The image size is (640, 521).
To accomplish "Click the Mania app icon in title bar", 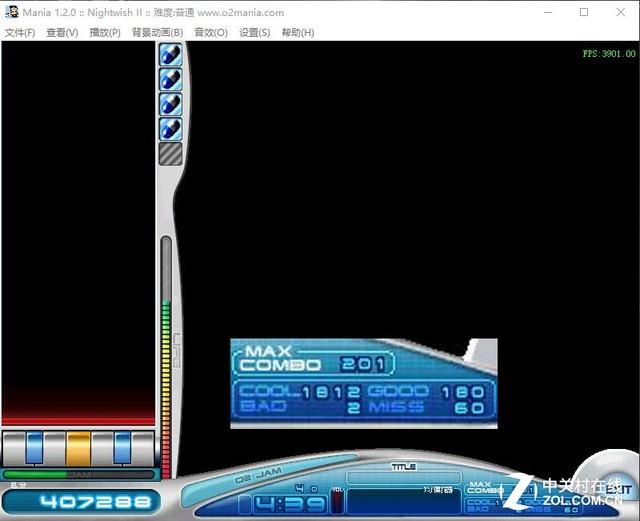I will pyautogui.click(x=11, y=12).
